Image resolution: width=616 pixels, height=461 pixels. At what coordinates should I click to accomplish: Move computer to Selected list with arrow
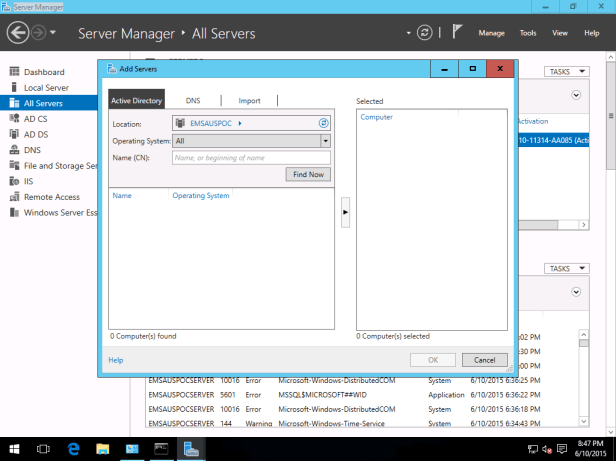coord(345,212)
